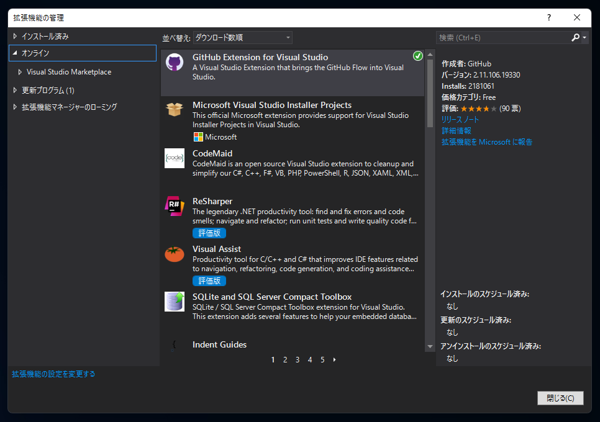
Task: Close the 拡張機能の管理 dialog
Action: pos(577,17)
